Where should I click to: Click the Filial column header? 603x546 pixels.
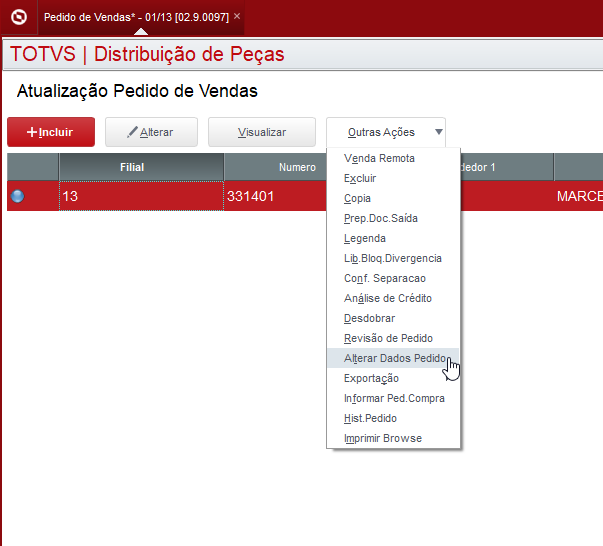click(141, 167)
